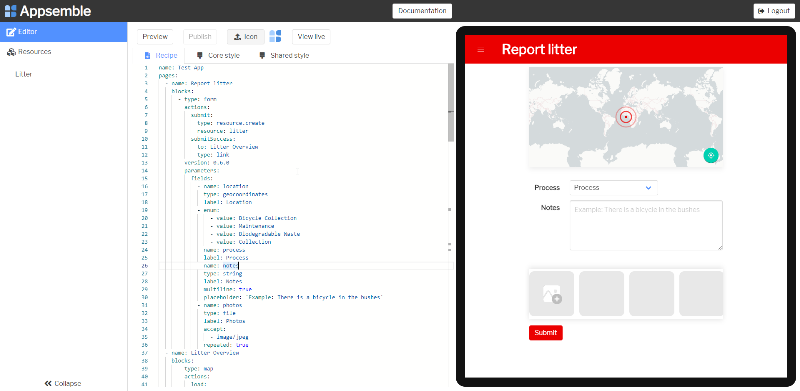Switch to the Core style tab
800x391 pixels.
pyautogui.click(x=218, y=56)
